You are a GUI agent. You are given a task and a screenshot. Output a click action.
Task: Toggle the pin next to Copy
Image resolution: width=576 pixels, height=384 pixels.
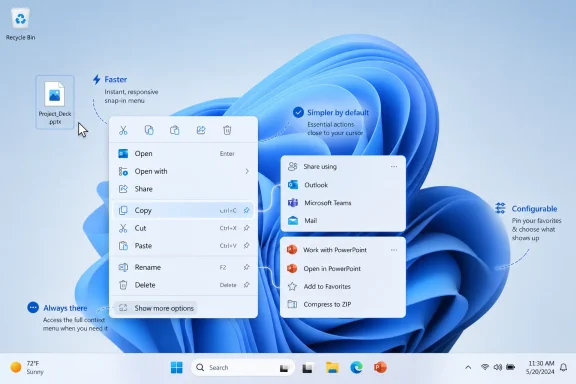click(x=246, y=210)
